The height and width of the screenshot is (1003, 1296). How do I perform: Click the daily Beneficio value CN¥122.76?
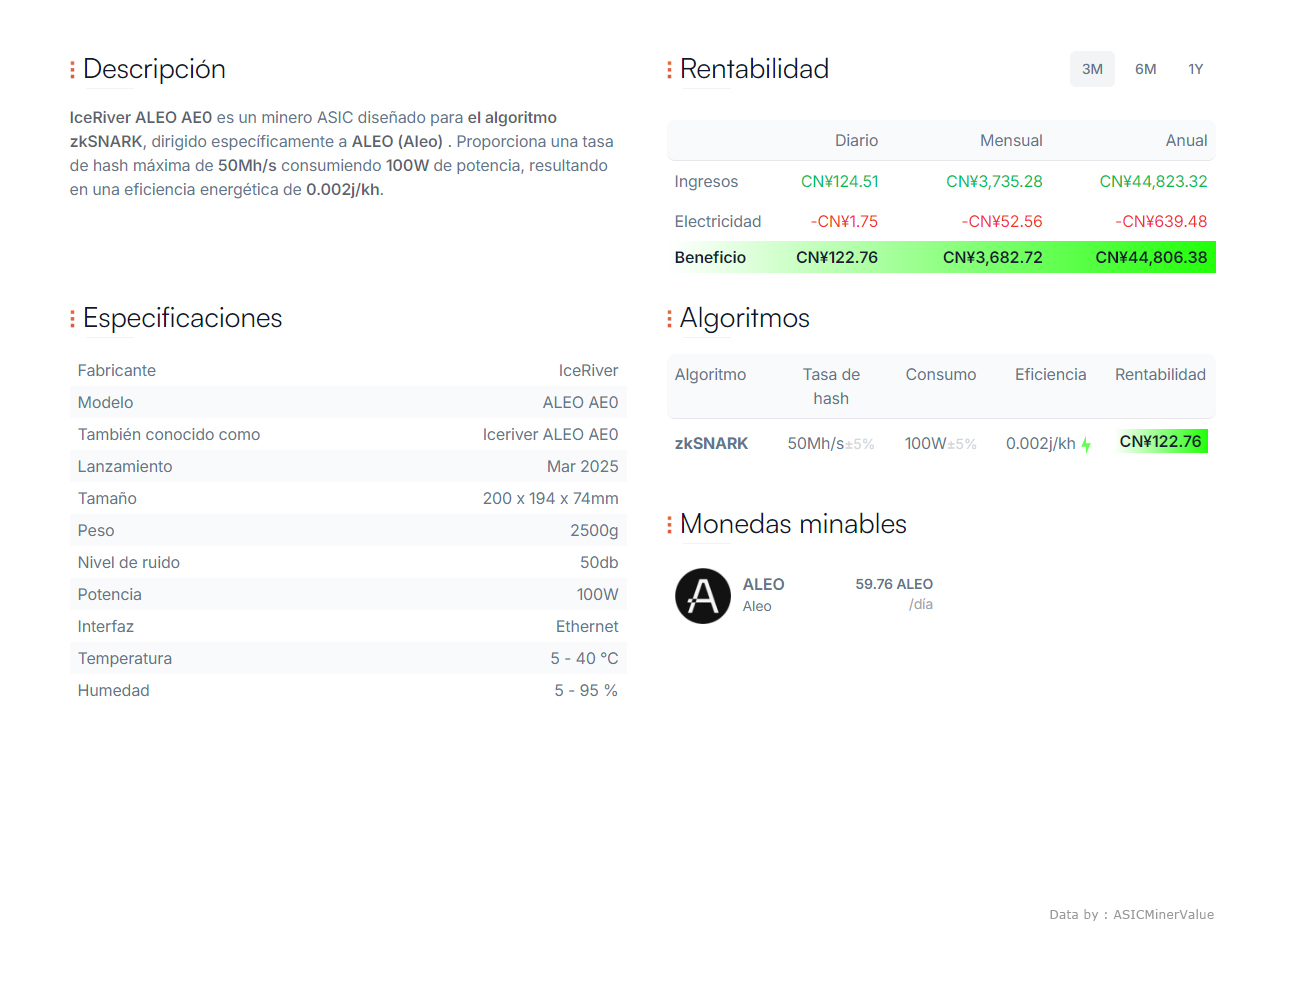tap(836, 257)
